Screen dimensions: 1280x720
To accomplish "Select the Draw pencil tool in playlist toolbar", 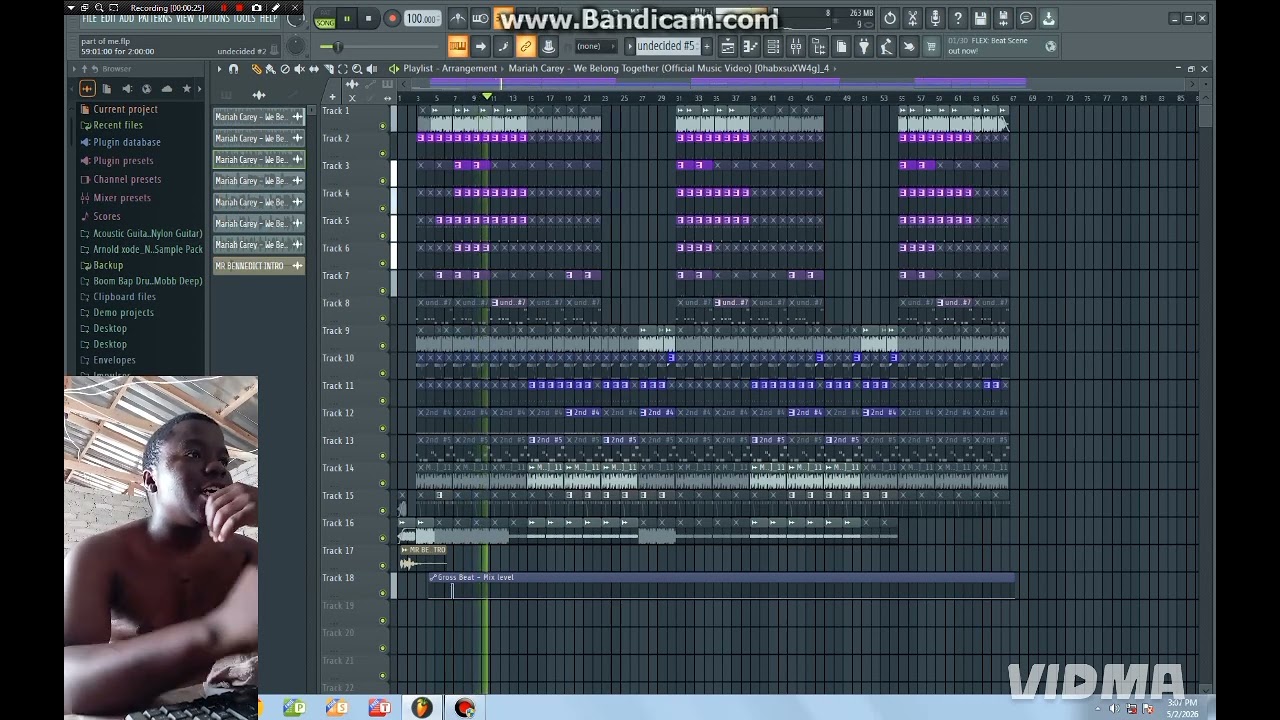I will point(257,68).
